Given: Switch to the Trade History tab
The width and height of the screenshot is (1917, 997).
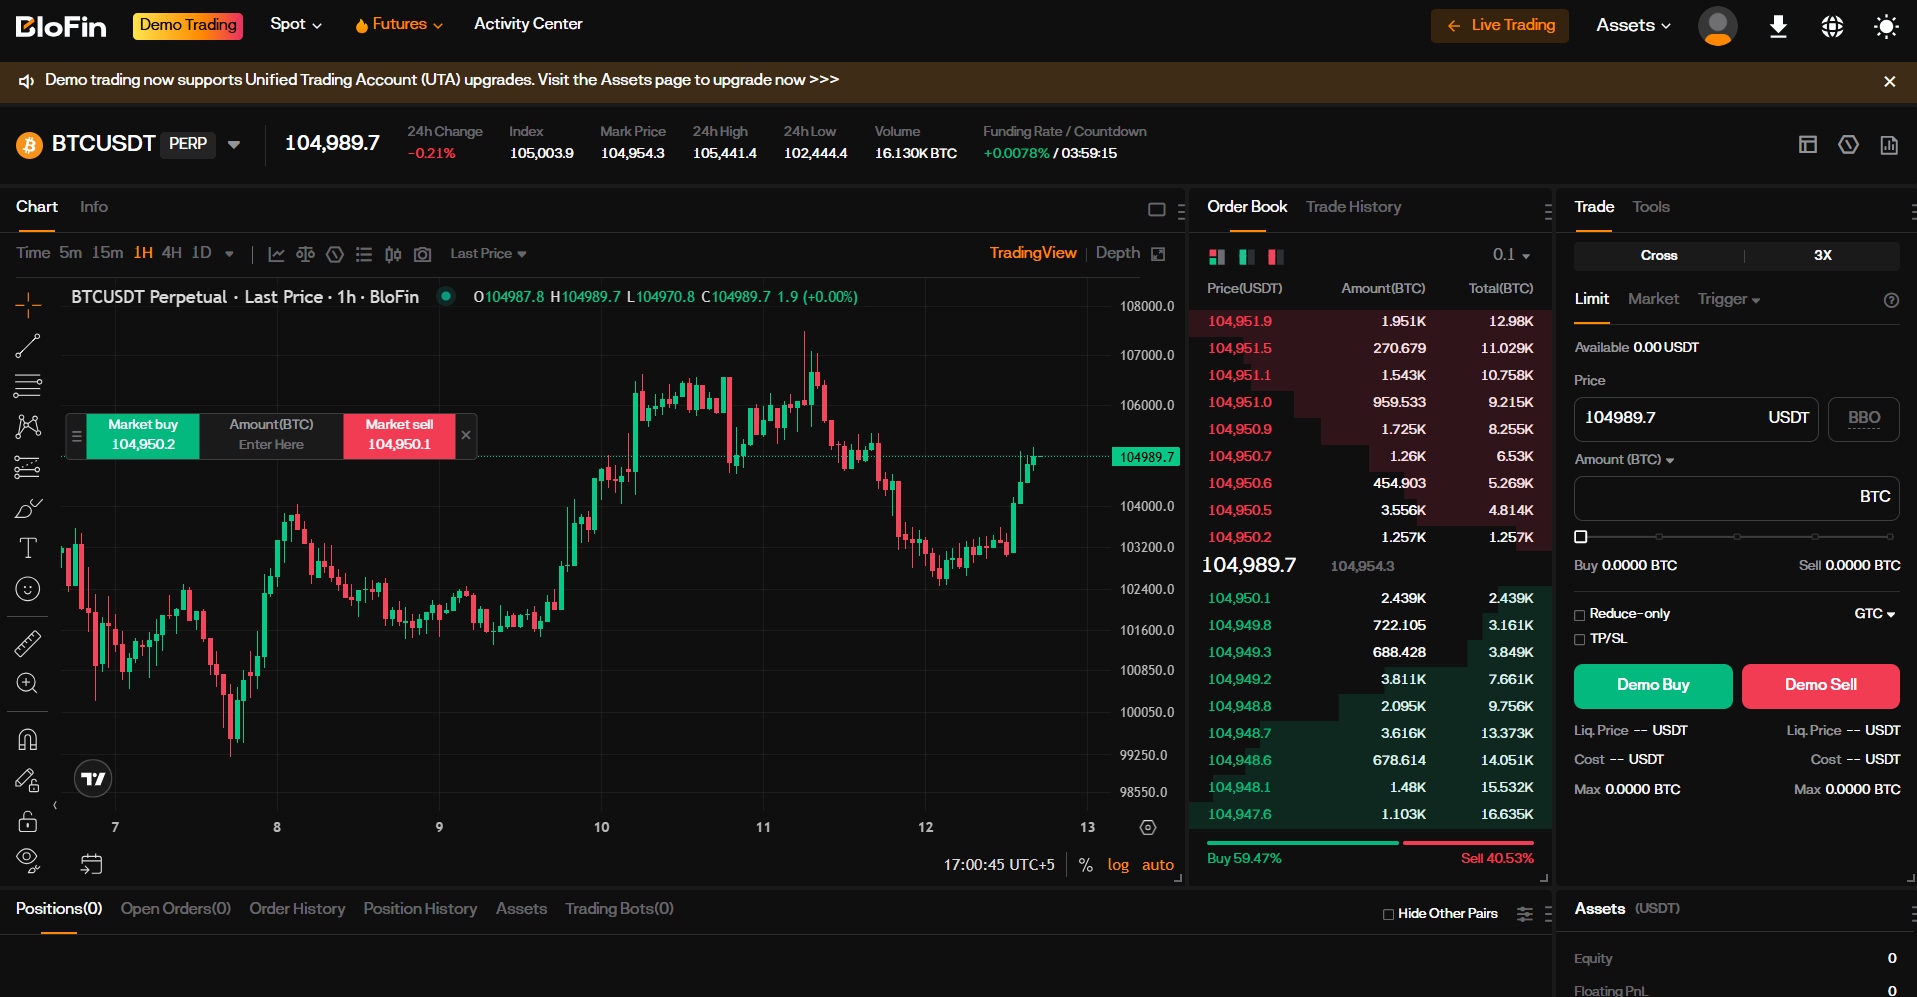Looking at the screenshot, I should (x=1353, y=207).
